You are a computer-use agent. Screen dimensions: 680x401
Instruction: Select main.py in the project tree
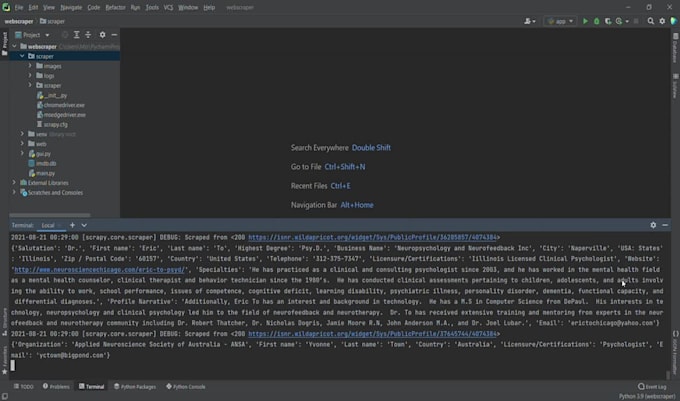tap(42, 173)
